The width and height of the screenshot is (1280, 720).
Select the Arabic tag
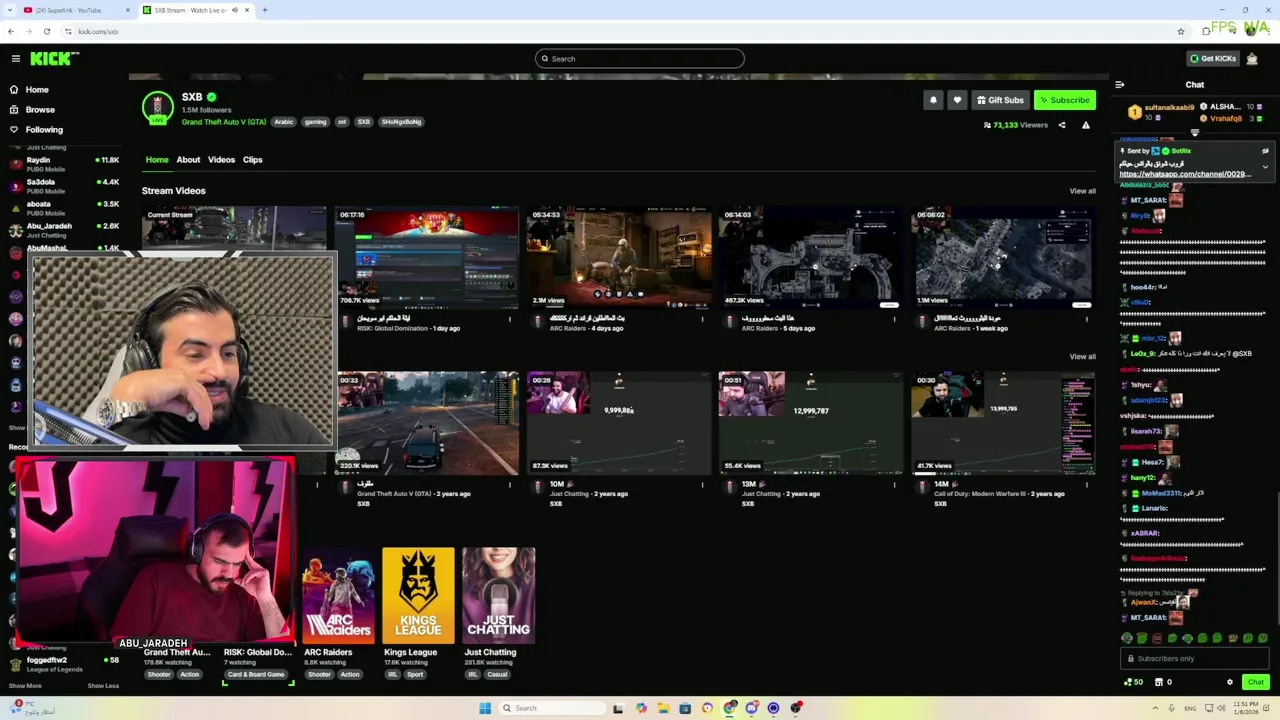(x=284, y=122)
